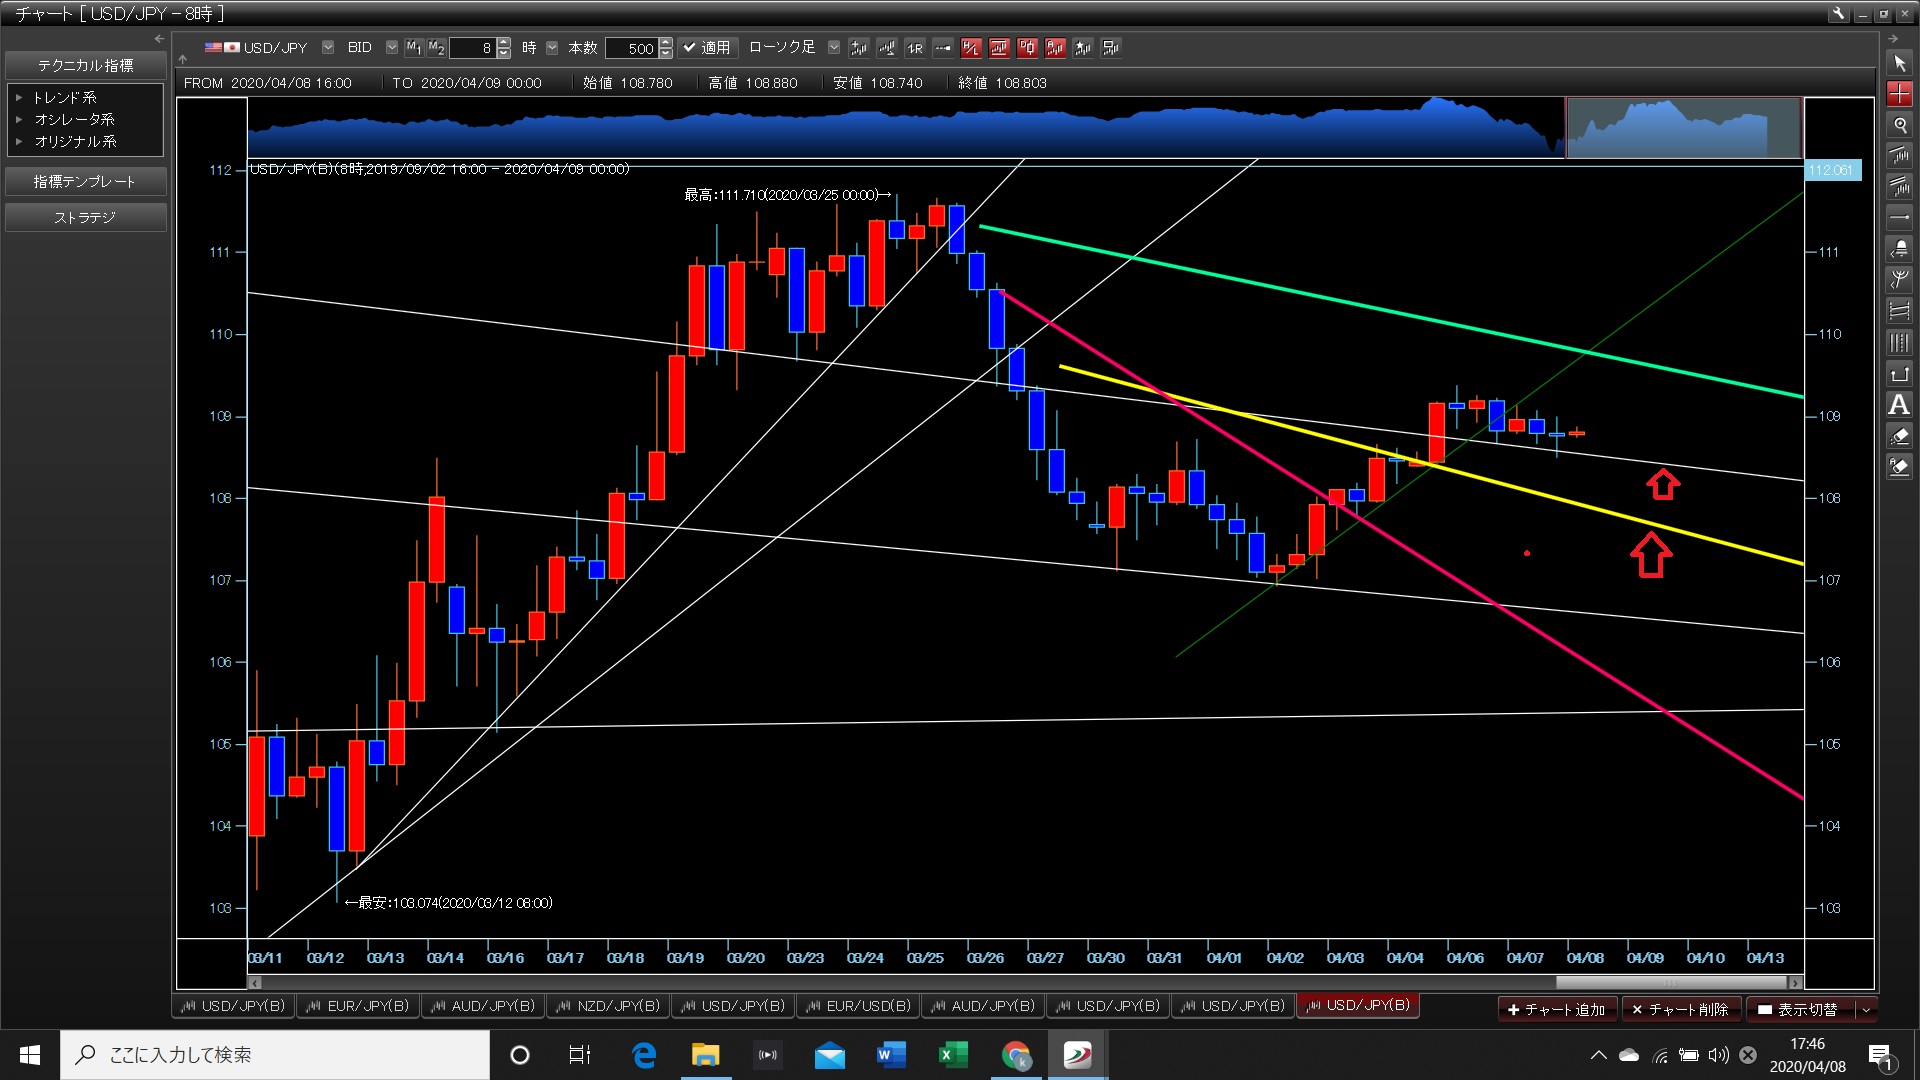Toggle the red H/L display button

point(971,48)
